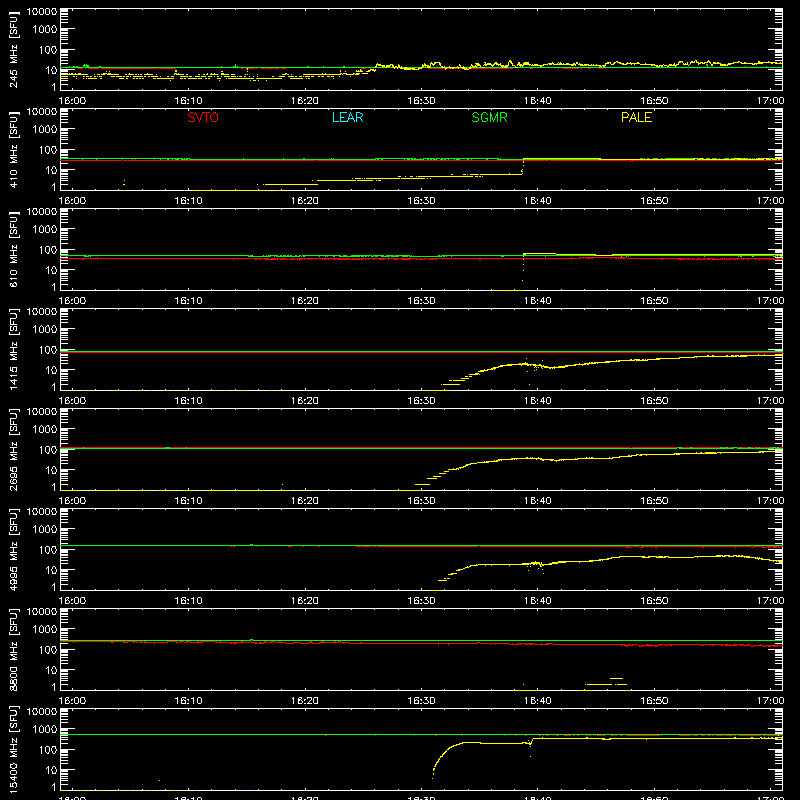This screenshot has width=800, height=800.
Task: Select the 8800 MHz [SFU] axis label
Action: tap(14, 650)
